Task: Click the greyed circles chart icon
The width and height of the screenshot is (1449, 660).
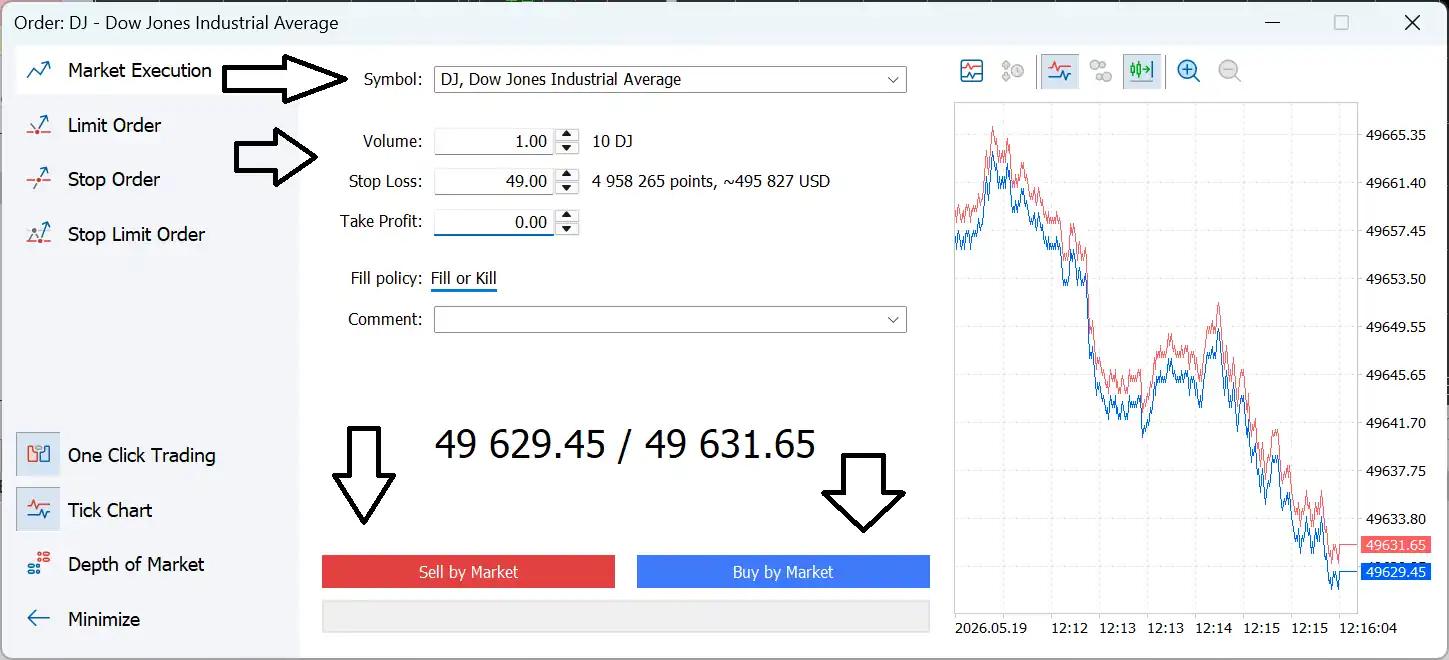Action: tap(1101, 71)
